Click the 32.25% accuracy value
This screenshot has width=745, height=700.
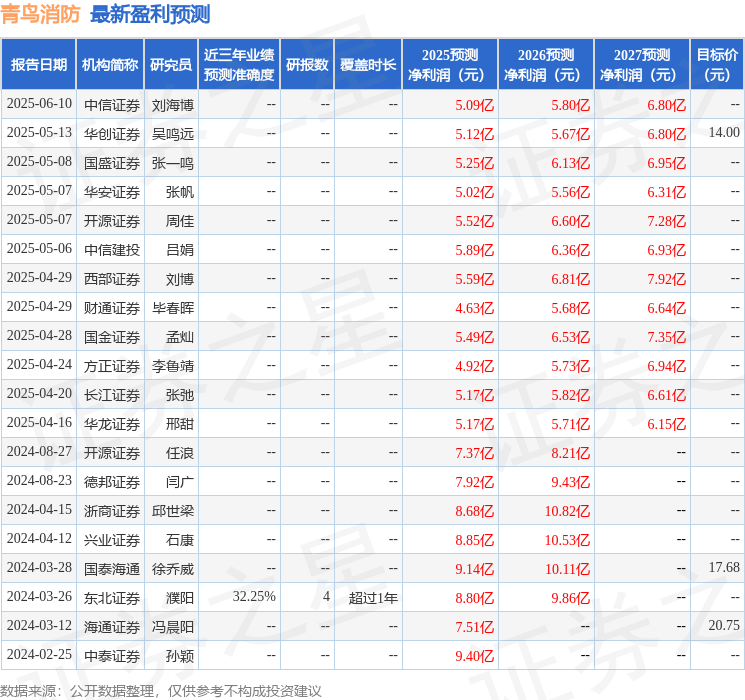pyautogui.click(x=254, y=596)
